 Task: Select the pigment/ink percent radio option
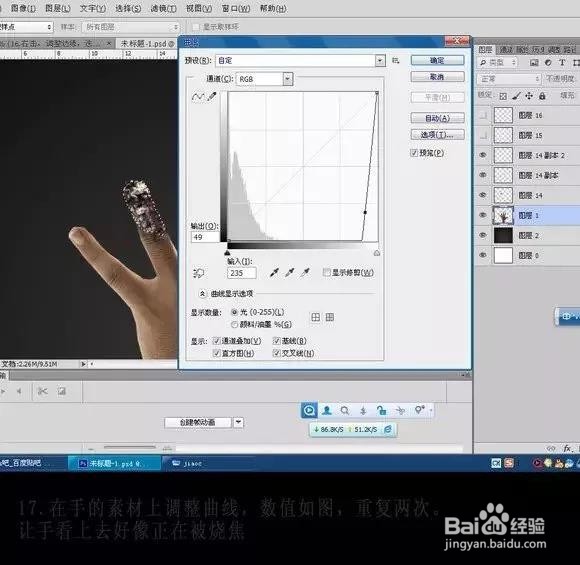pos(234,324)
